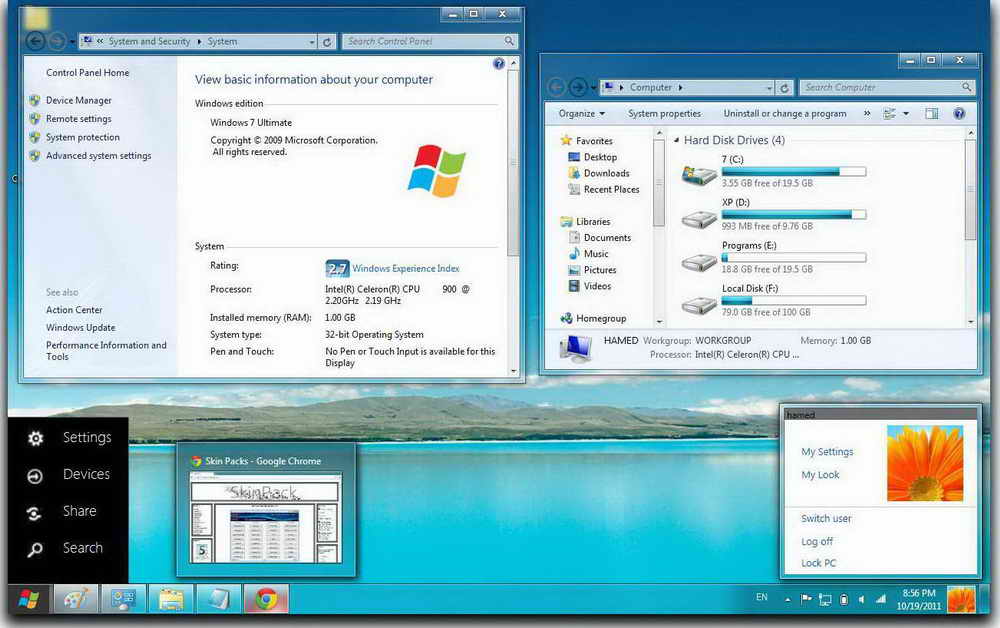1000x628 pixels.
Task: Show hidden tray icons arrow
Action: [788, 600]
